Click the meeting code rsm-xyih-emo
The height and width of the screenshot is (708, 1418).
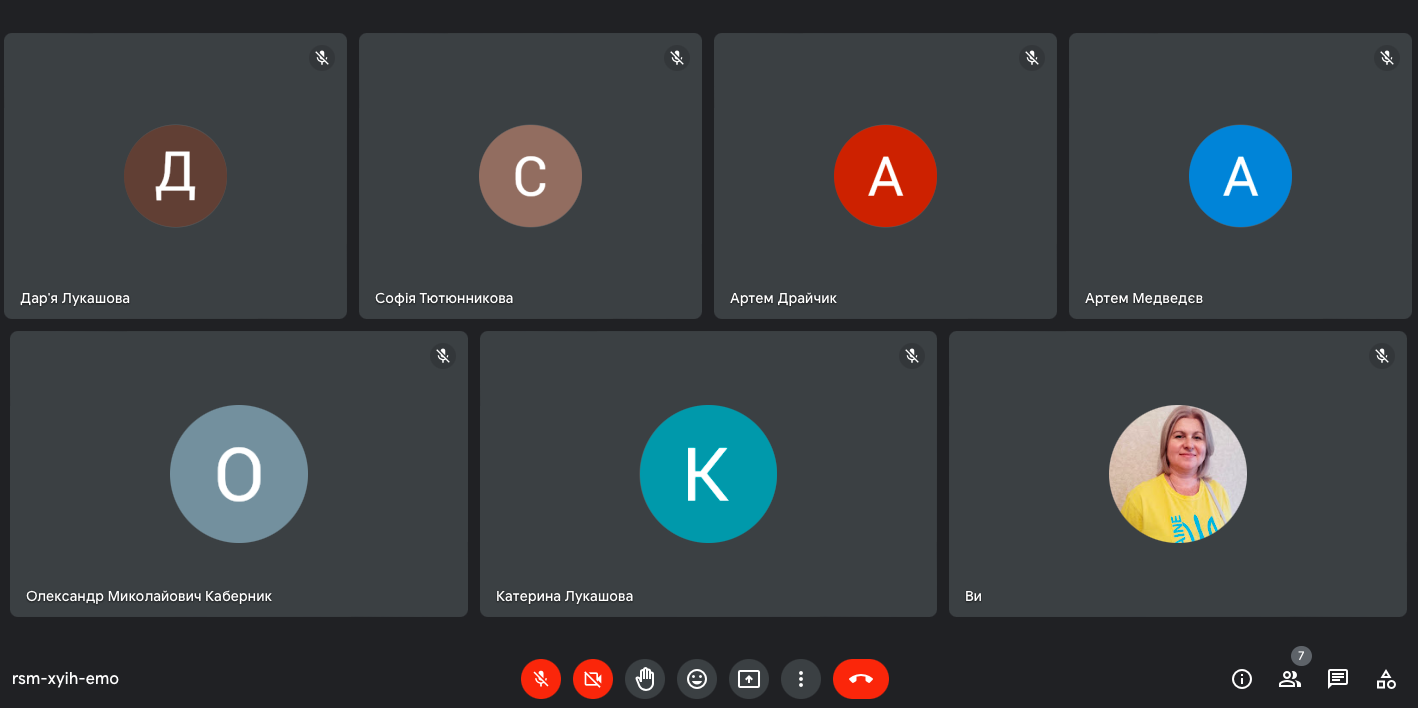coord(66,679)
